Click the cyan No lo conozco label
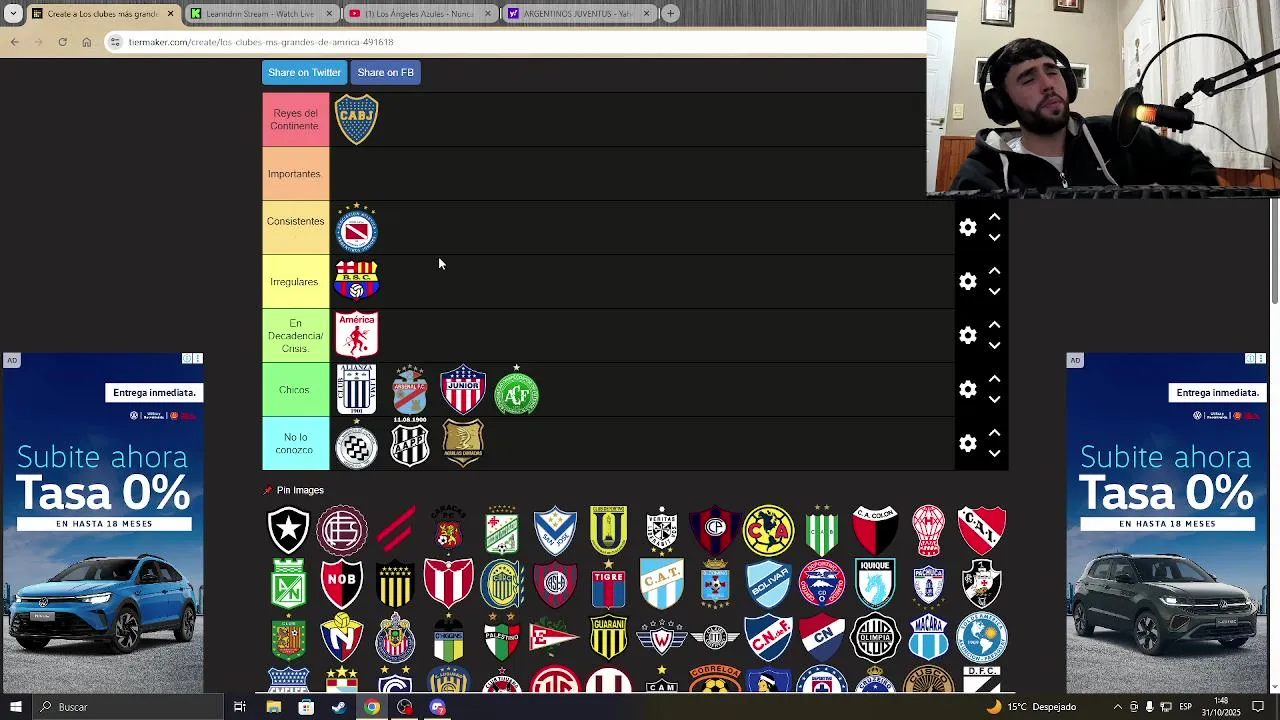This screenshot has width=1280, height=720. pyautogui.click(x=295, y=444)
